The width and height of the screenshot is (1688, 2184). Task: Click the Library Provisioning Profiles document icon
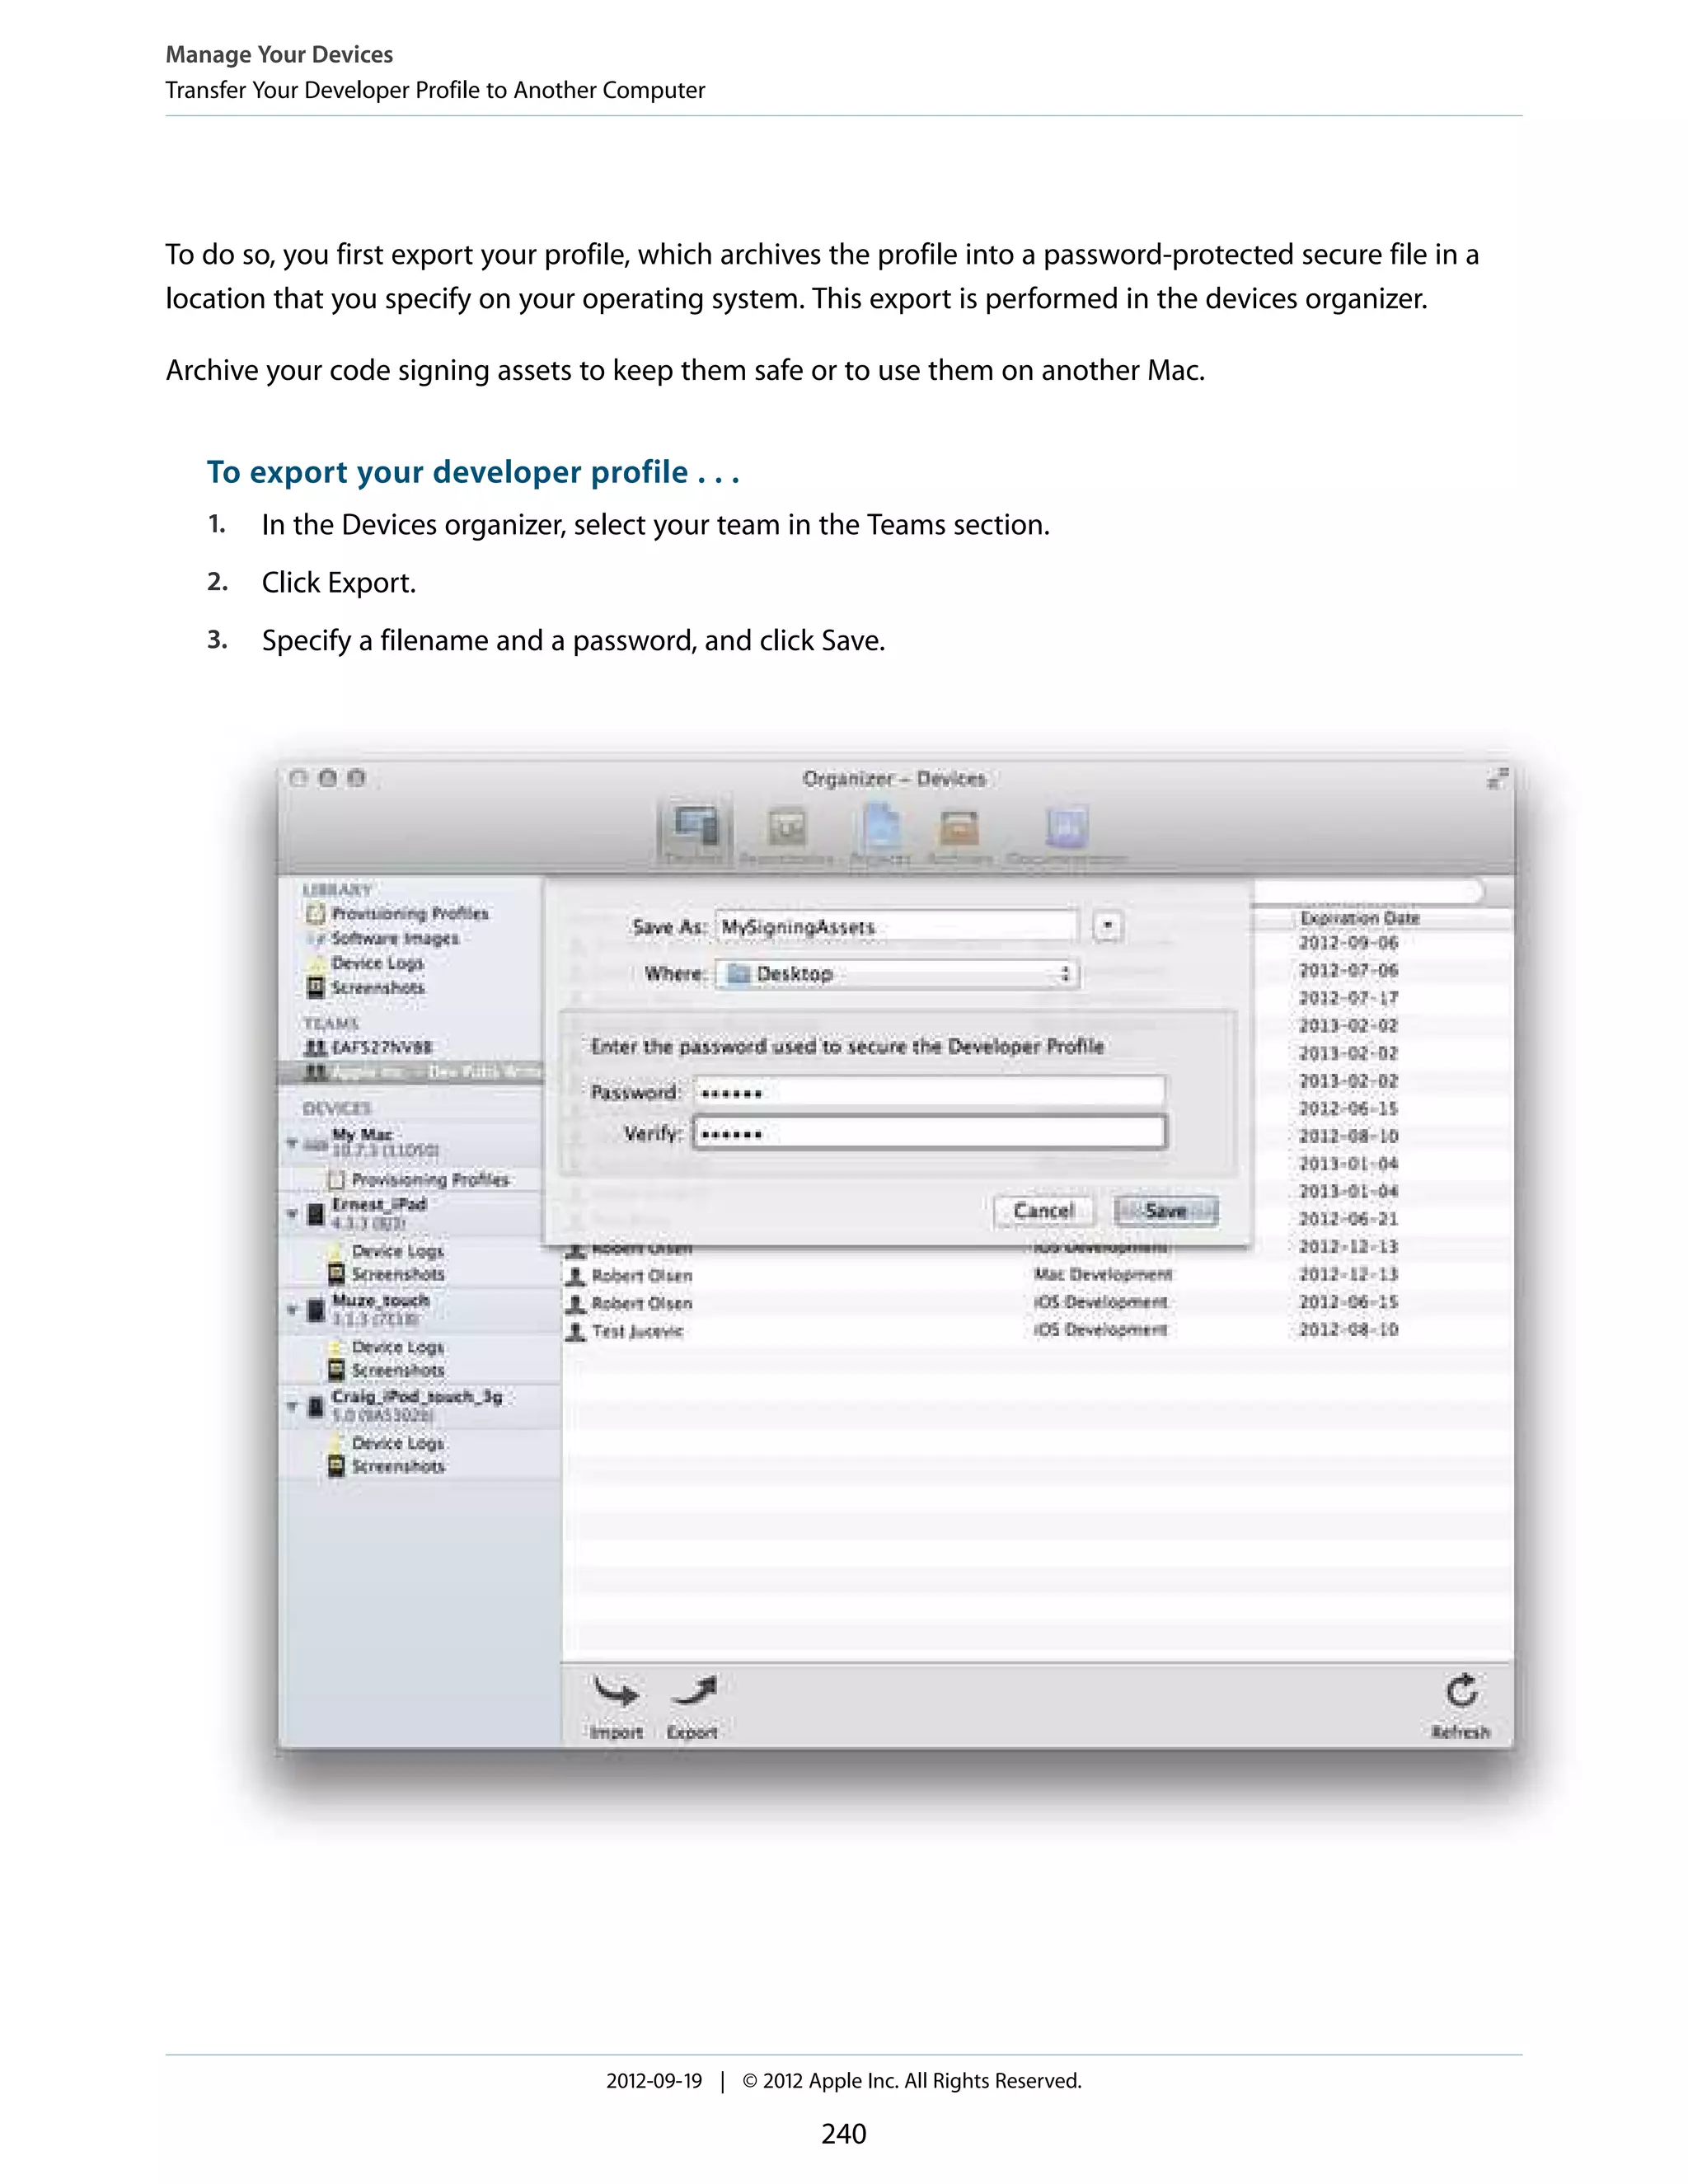(316, 913)
